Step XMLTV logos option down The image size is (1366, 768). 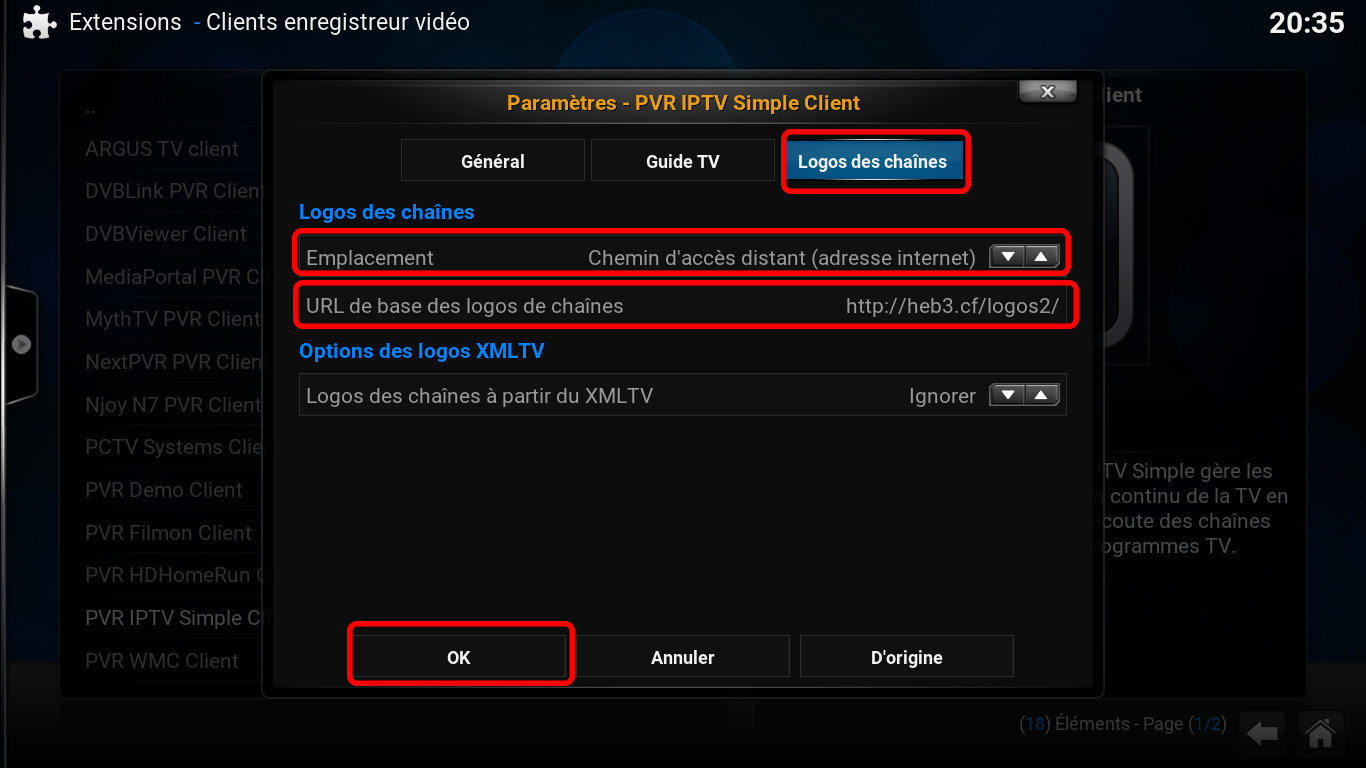coord(1008,395)
